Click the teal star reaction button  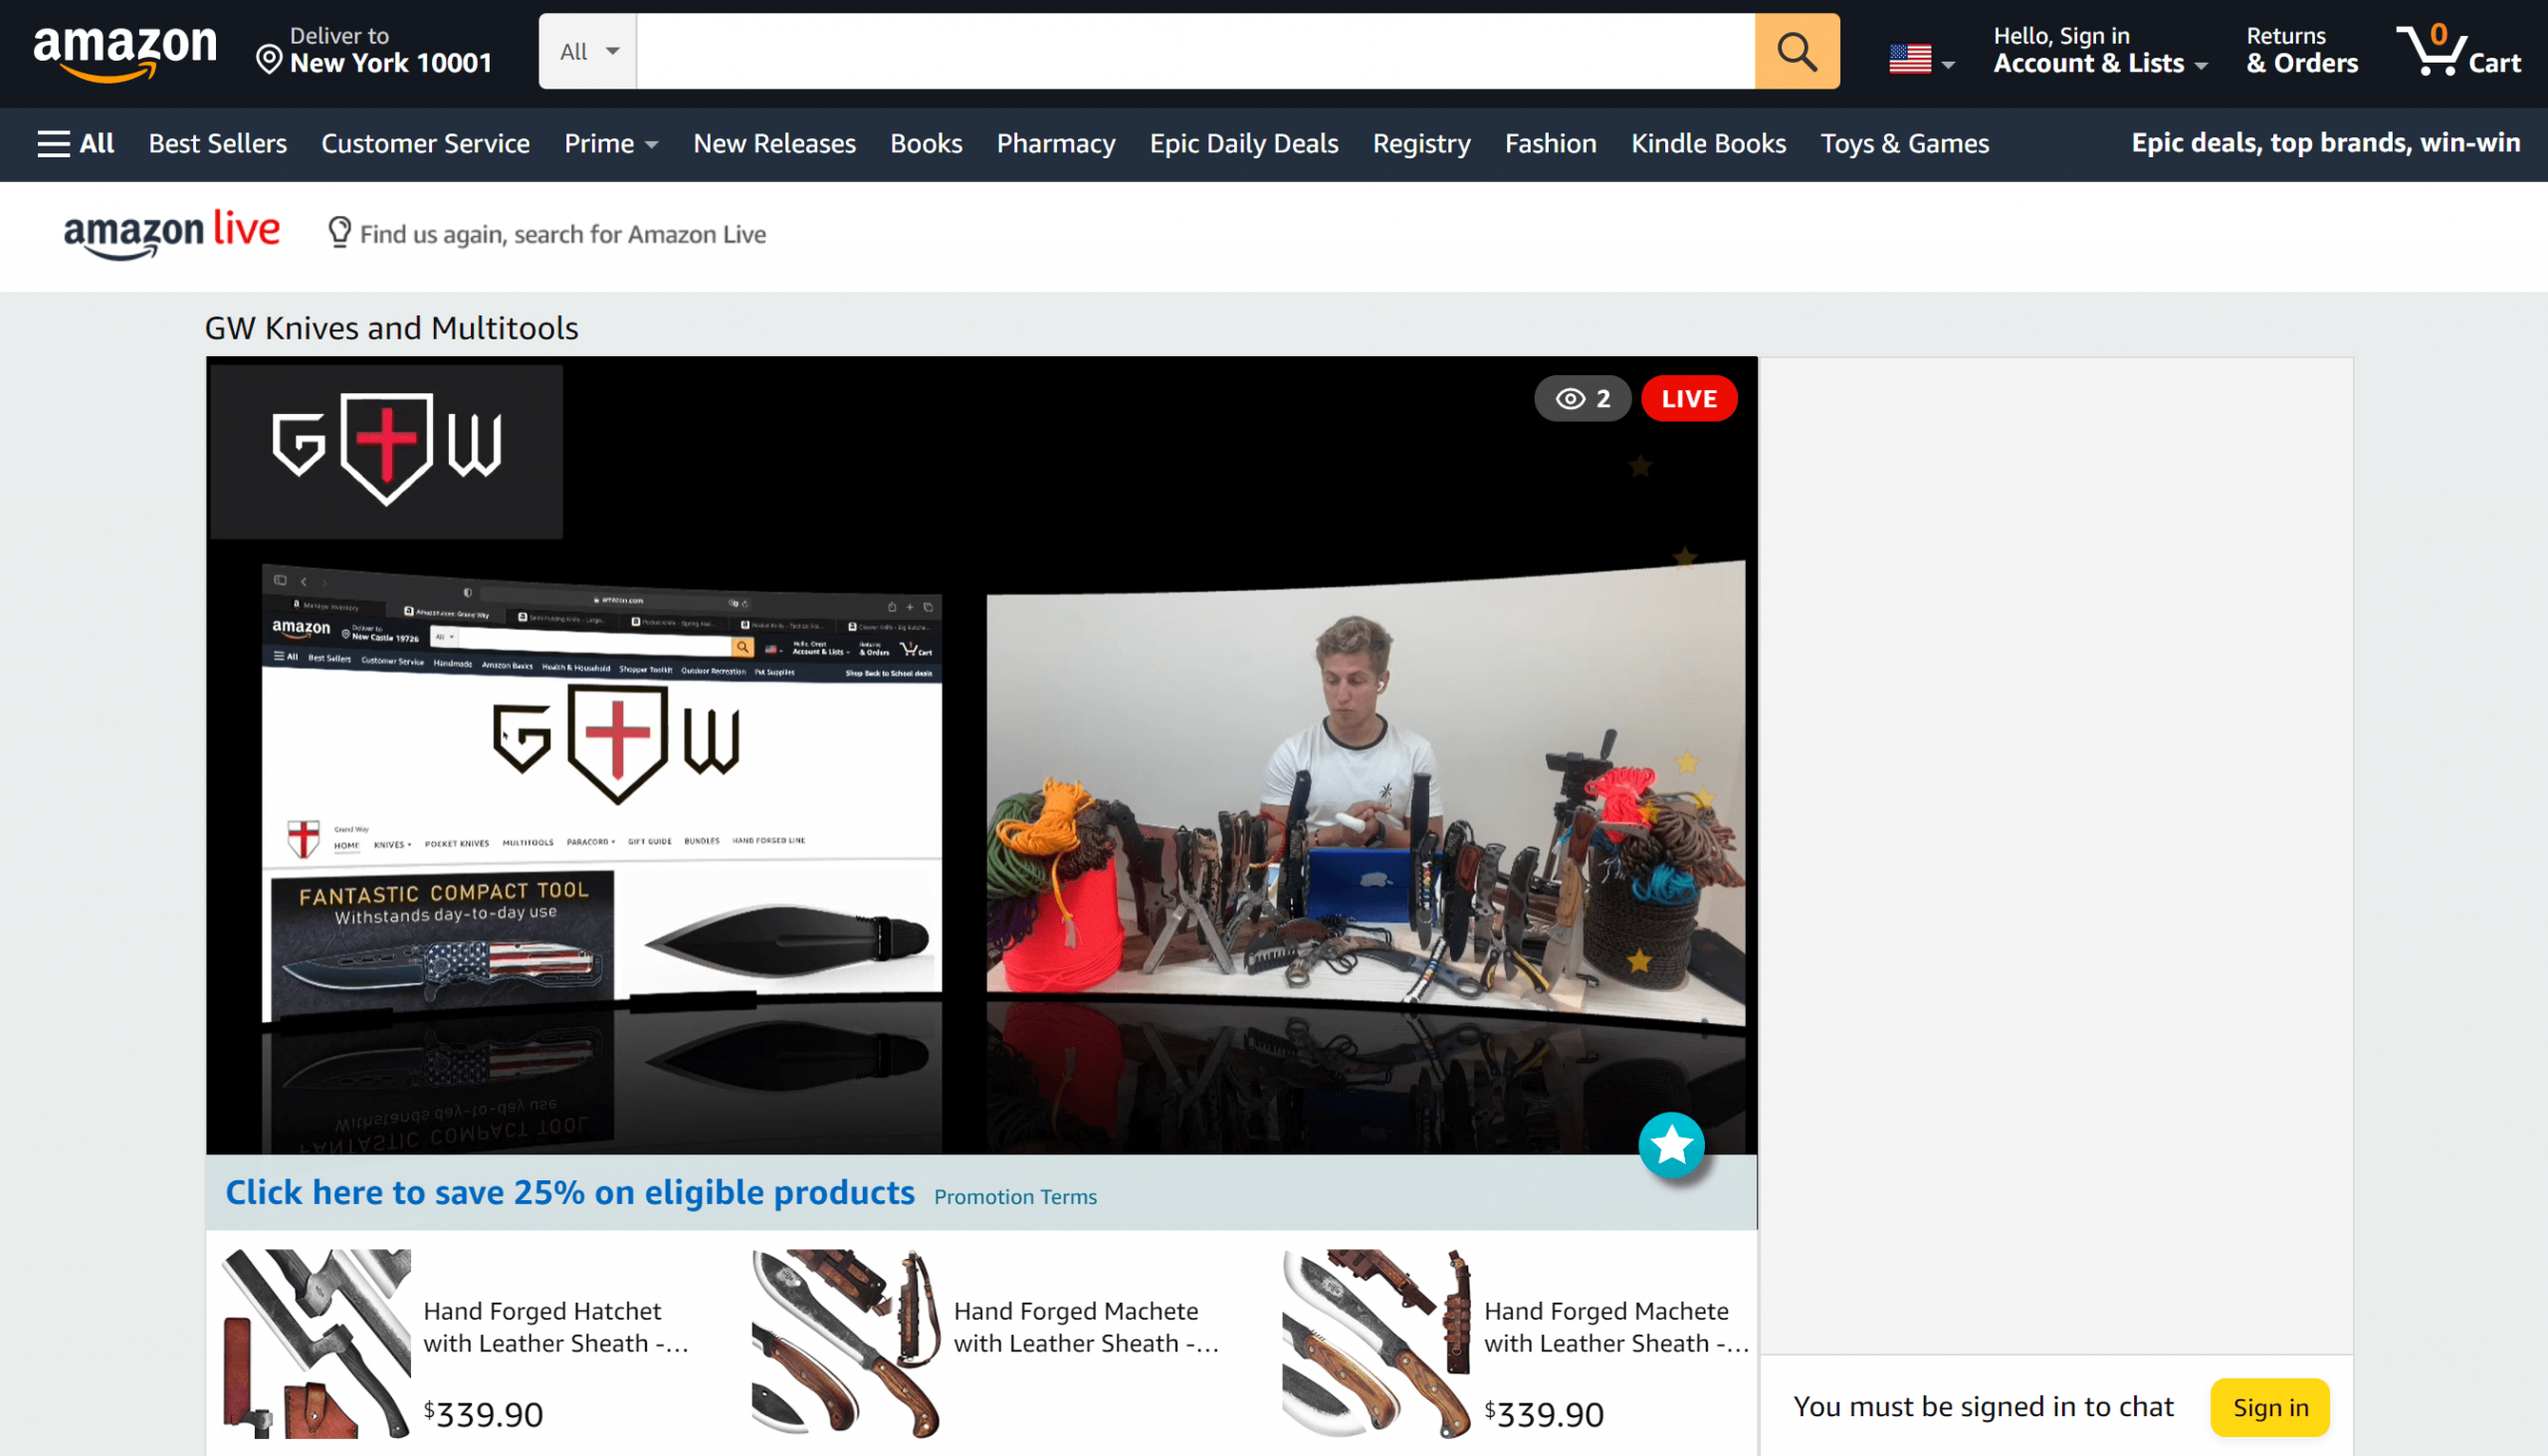[x=1671, y=1145]
